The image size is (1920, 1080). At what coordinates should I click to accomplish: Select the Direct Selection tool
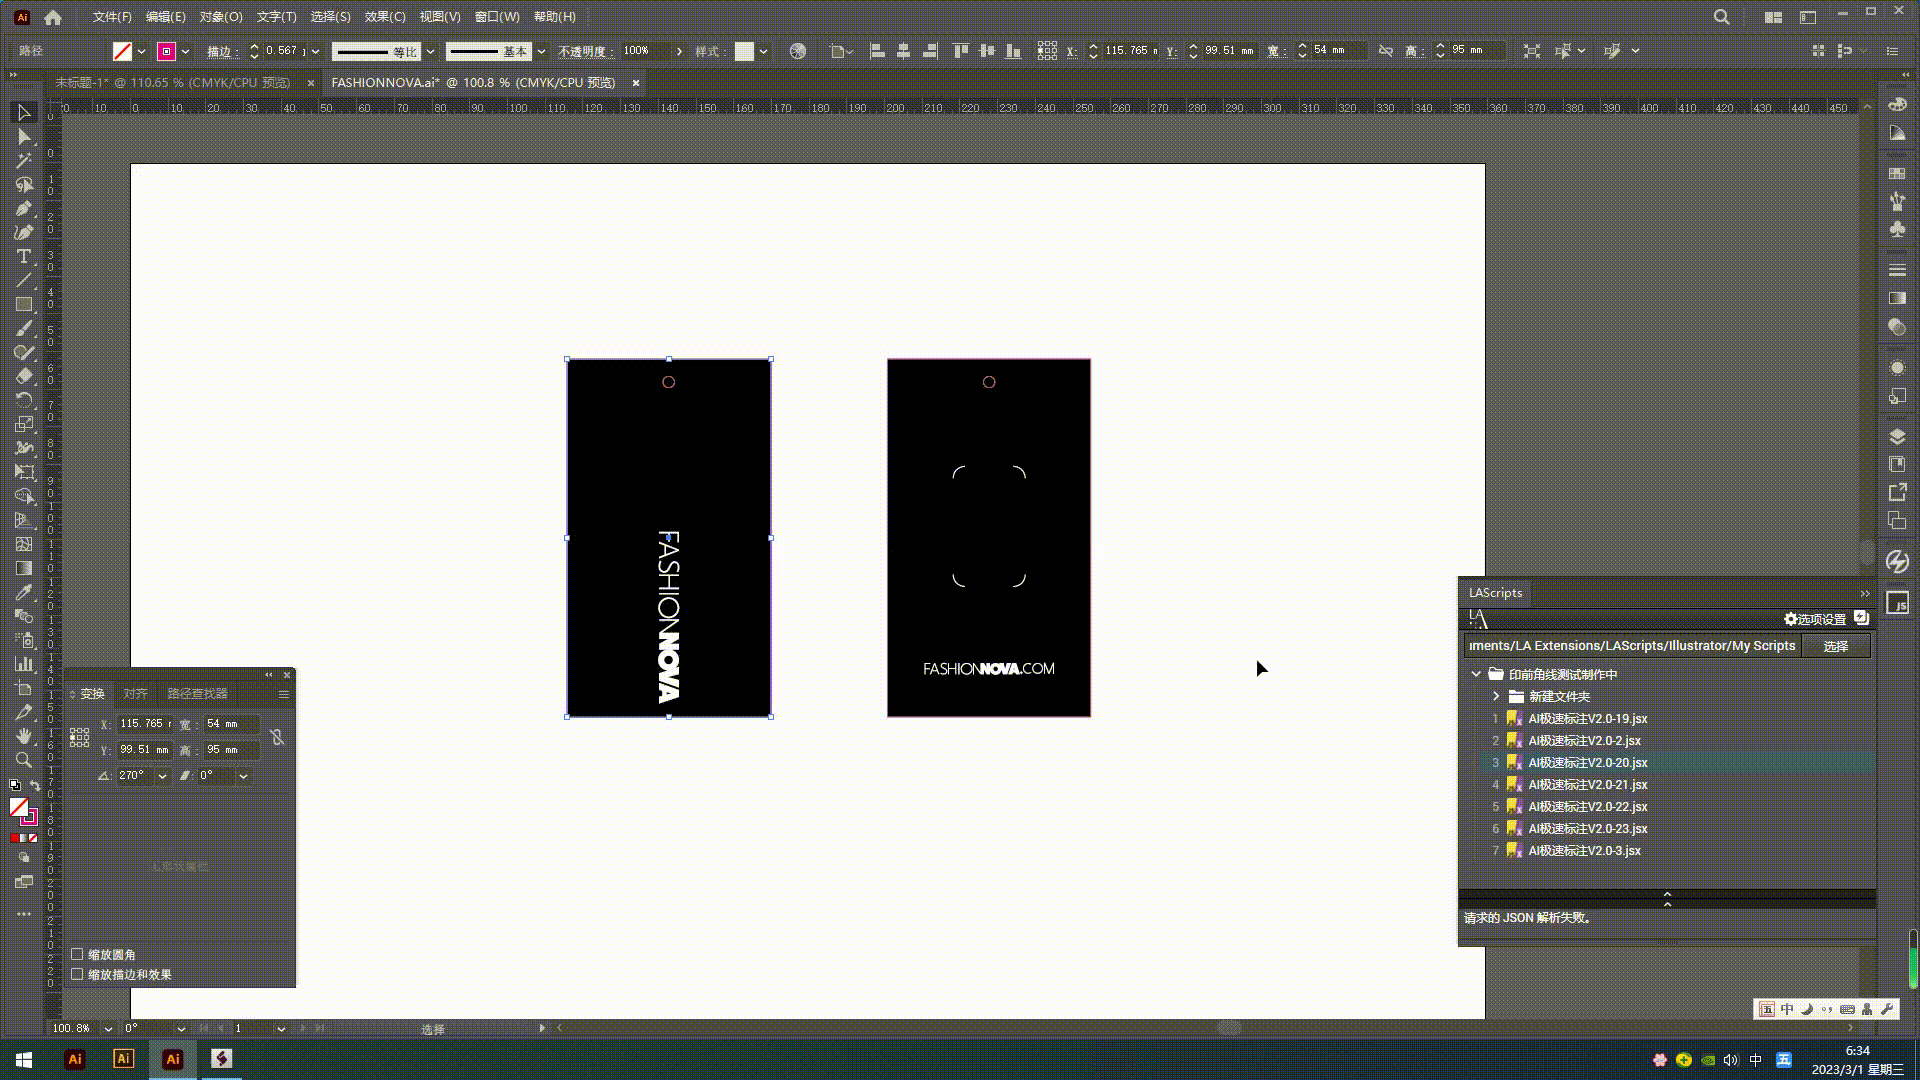[x=24, y=137]
